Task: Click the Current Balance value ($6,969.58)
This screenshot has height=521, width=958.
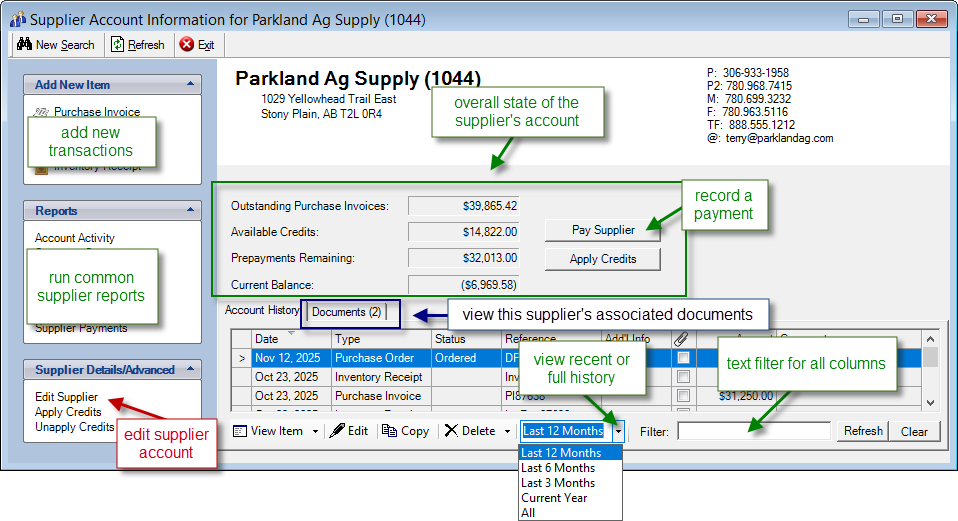Action: tap(463, 285)
